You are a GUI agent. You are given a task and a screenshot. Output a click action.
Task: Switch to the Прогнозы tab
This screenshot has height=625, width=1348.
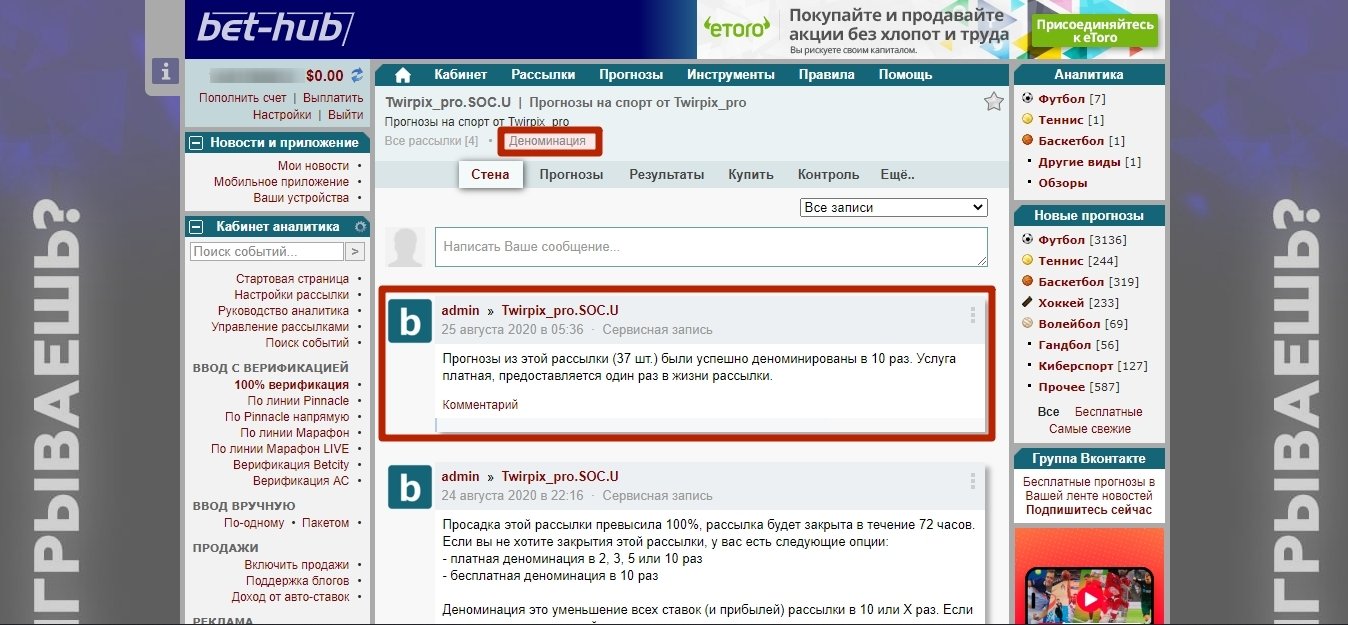coord(571,174)
